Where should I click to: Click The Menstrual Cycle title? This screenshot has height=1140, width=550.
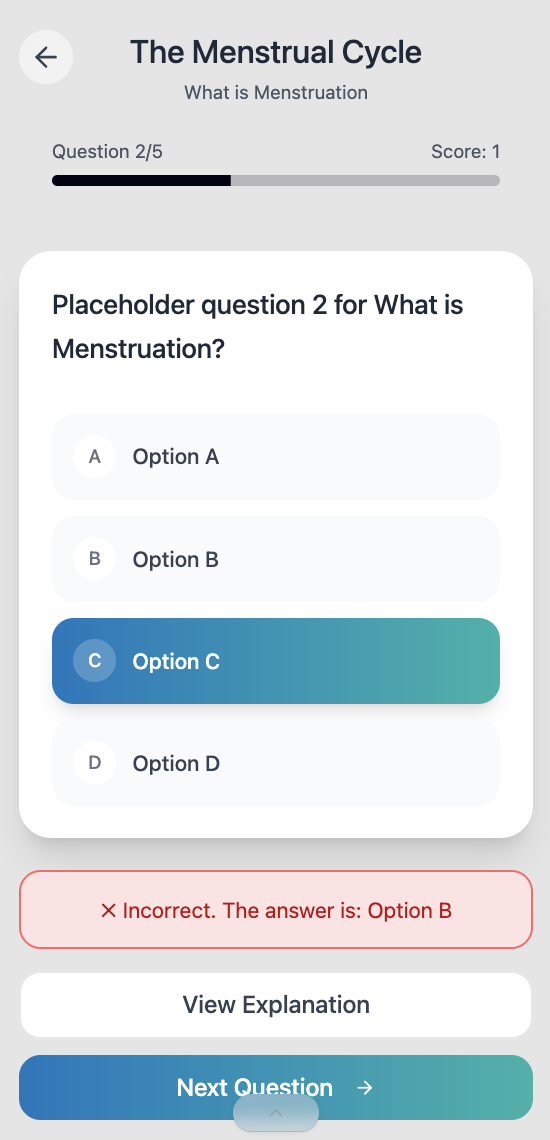276,53
